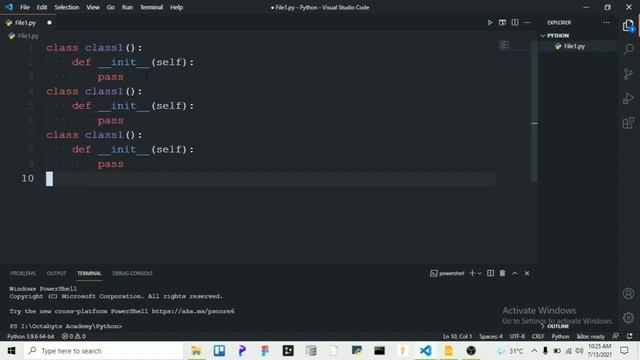
Task: Run the Python file with play icon
Action: tap(490, 22)
